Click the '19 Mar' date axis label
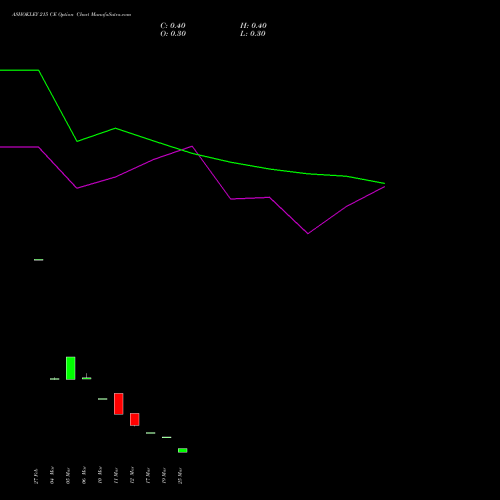Screen dimensions: 500x500 click(x=164, y=475)
